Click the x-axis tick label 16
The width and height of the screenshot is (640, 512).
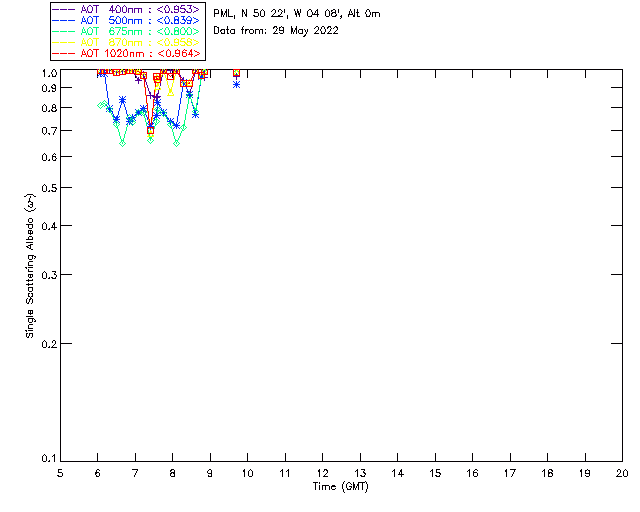click(472, 473)
